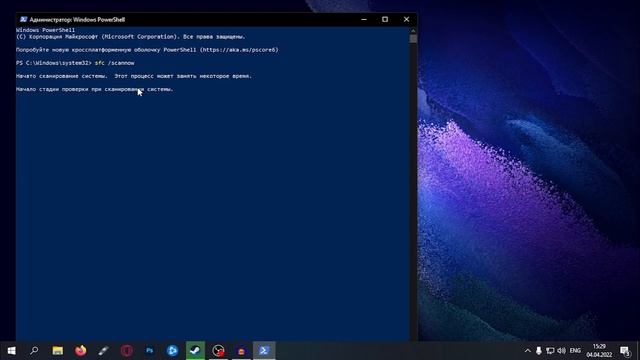Click the gray slanted tool taskbar icon
This screenshot has height=360, width=640.
click(103, 351)
